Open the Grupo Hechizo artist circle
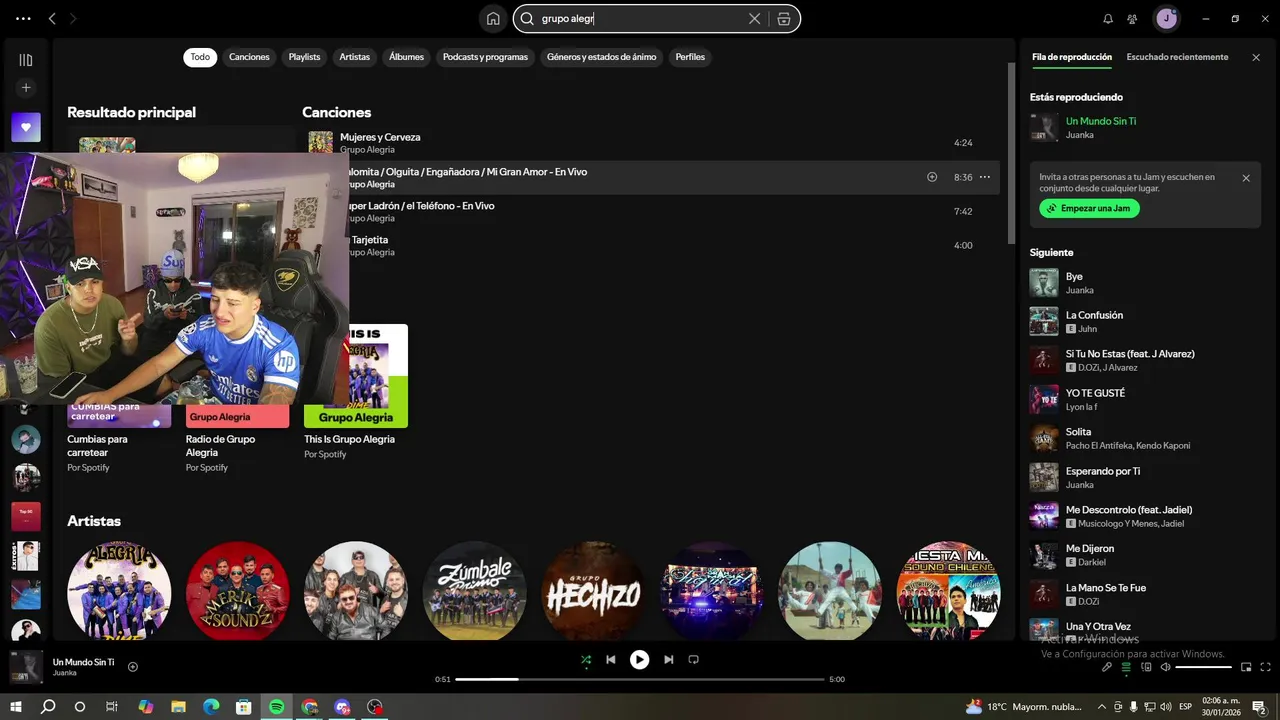The height and width of the screenshot is (720, 1280). click(593, 593)
